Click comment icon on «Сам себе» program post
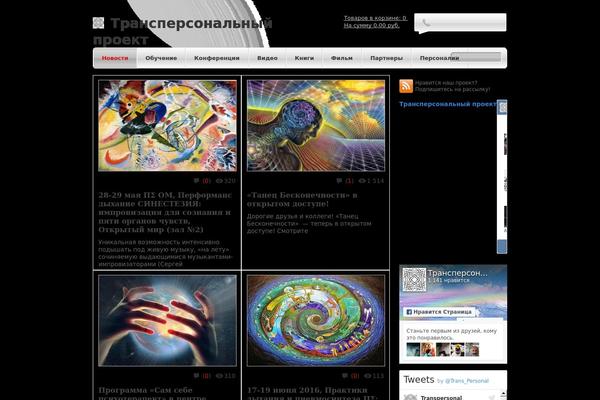 (x=196, y=376)
